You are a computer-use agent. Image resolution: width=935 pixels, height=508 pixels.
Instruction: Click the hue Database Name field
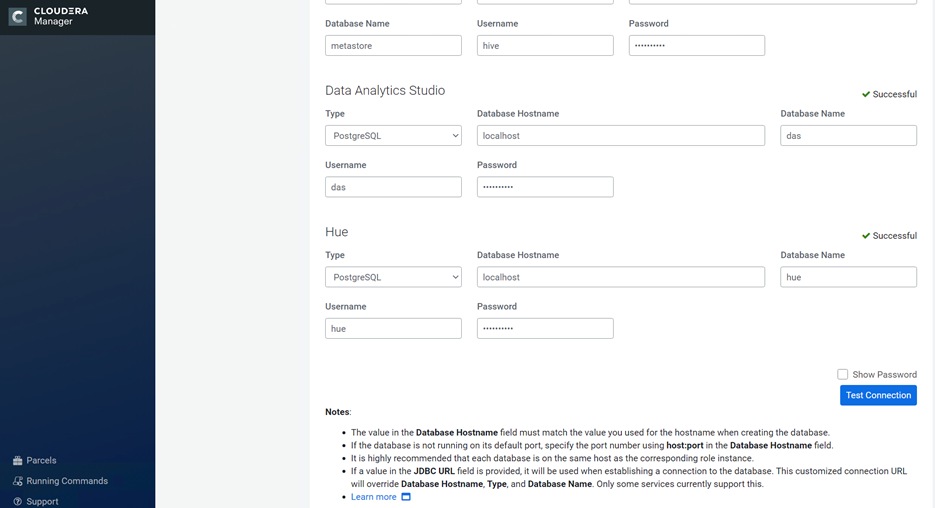tap(849, 277)
